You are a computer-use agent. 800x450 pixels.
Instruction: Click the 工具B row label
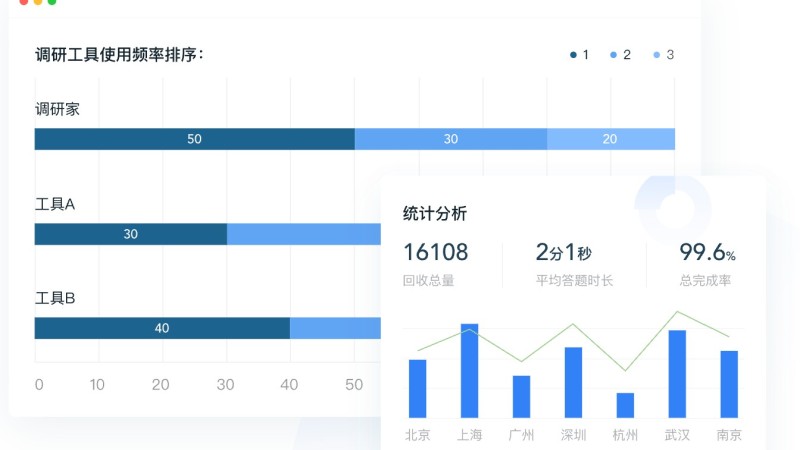[x=55, y=298]
